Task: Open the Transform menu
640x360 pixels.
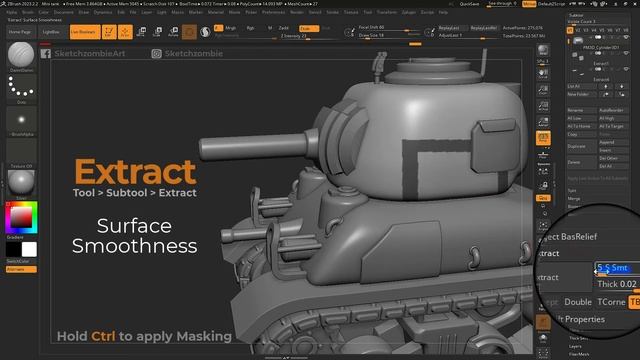Action: click(x=387, y=13)
